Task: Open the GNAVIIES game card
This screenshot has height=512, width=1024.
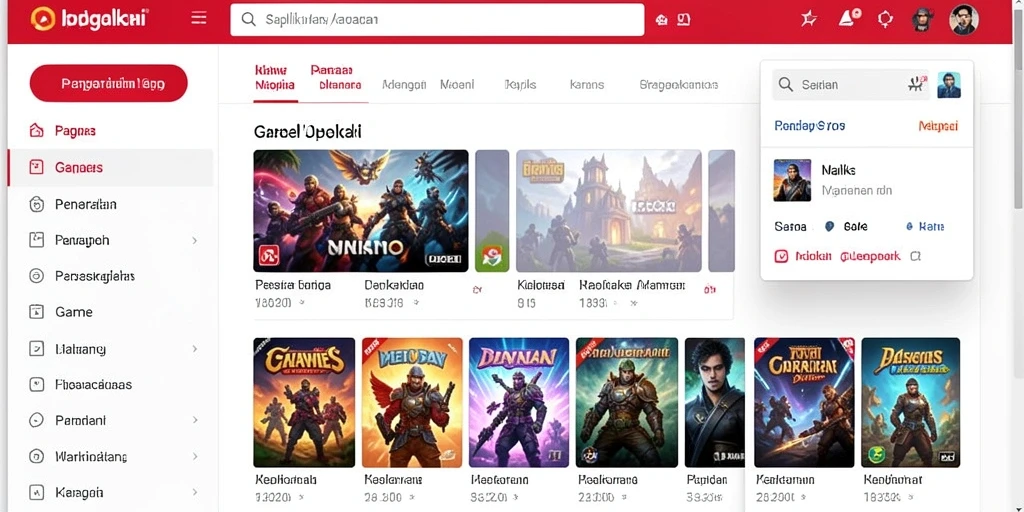Action: click(x=304, y=402)
